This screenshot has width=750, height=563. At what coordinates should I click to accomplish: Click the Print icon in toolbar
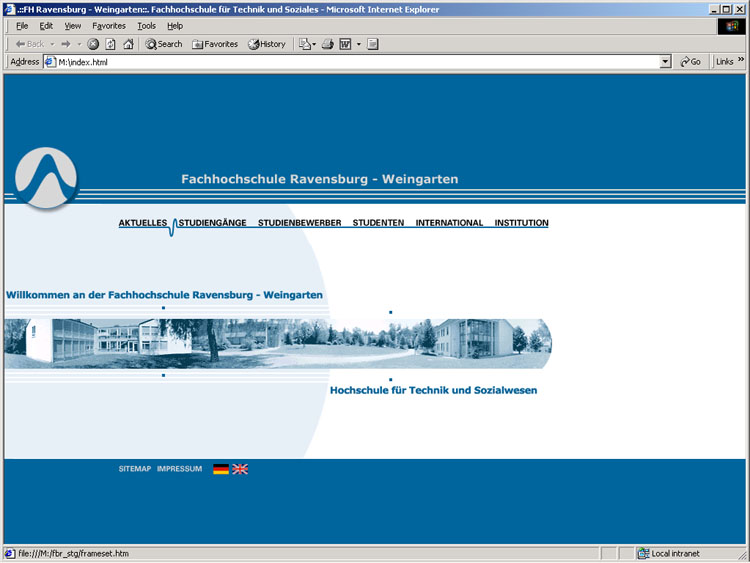click(327, 44)
